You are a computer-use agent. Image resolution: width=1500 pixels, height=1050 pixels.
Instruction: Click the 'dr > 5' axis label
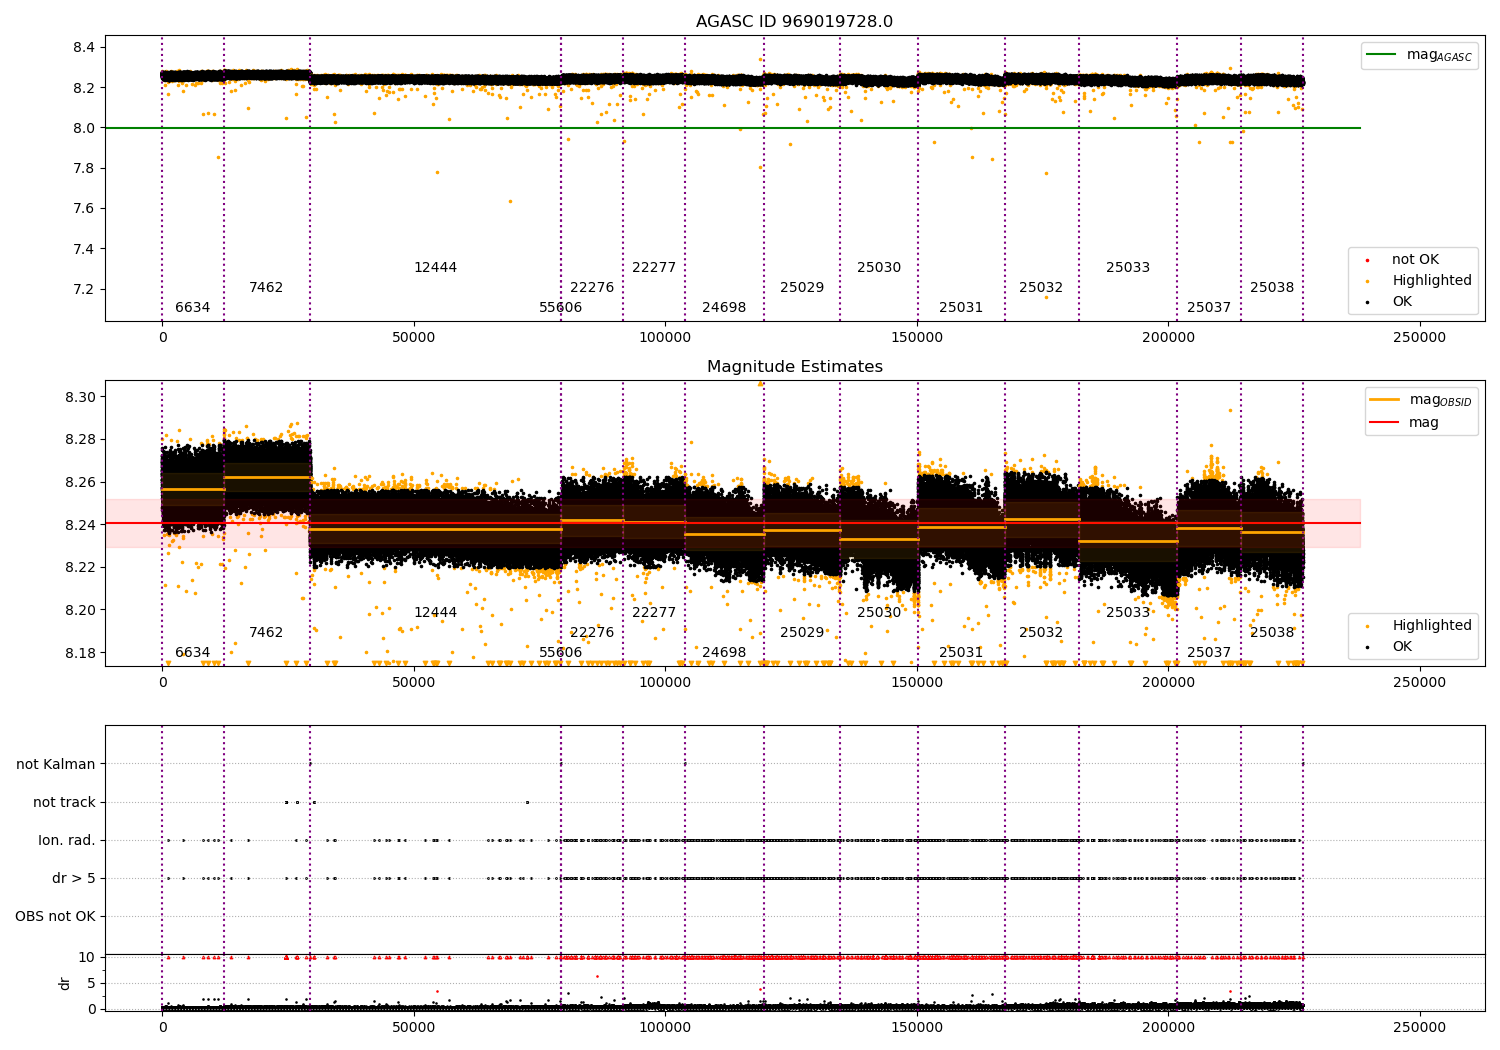pyautogui.click(x=74, y=879)
